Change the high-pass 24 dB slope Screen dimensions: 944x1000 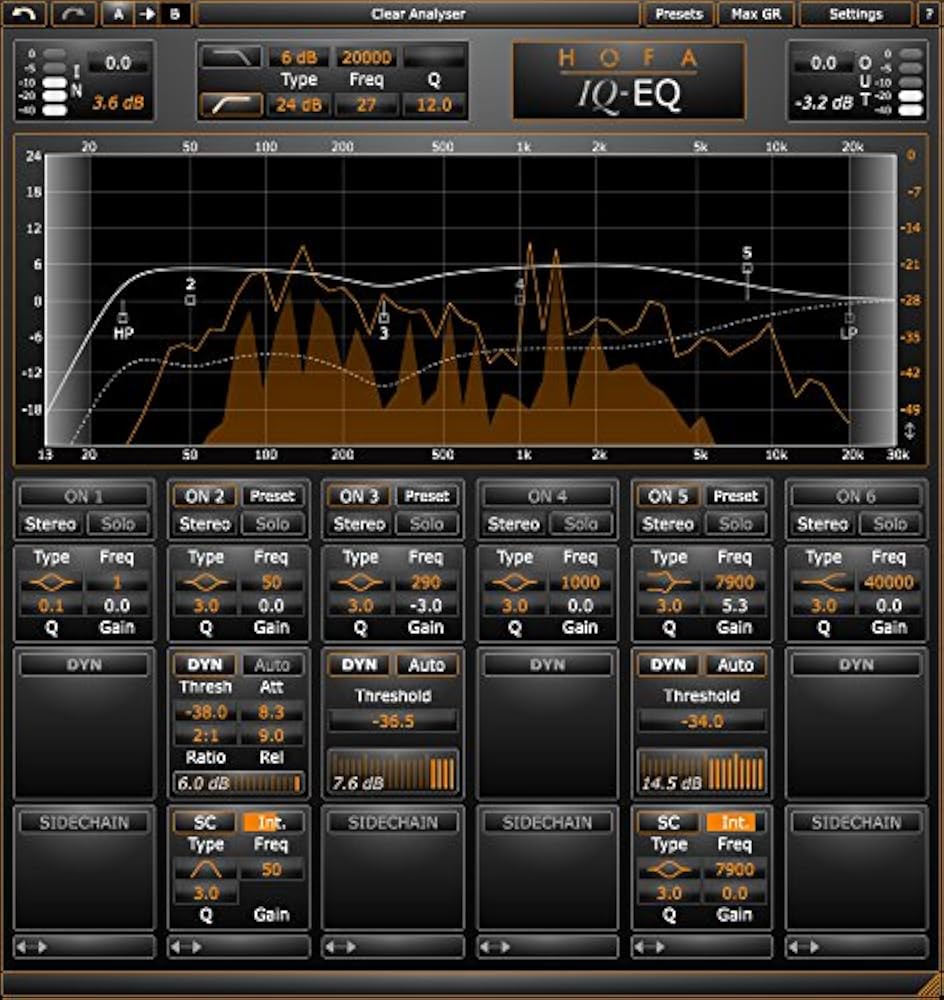299,105
